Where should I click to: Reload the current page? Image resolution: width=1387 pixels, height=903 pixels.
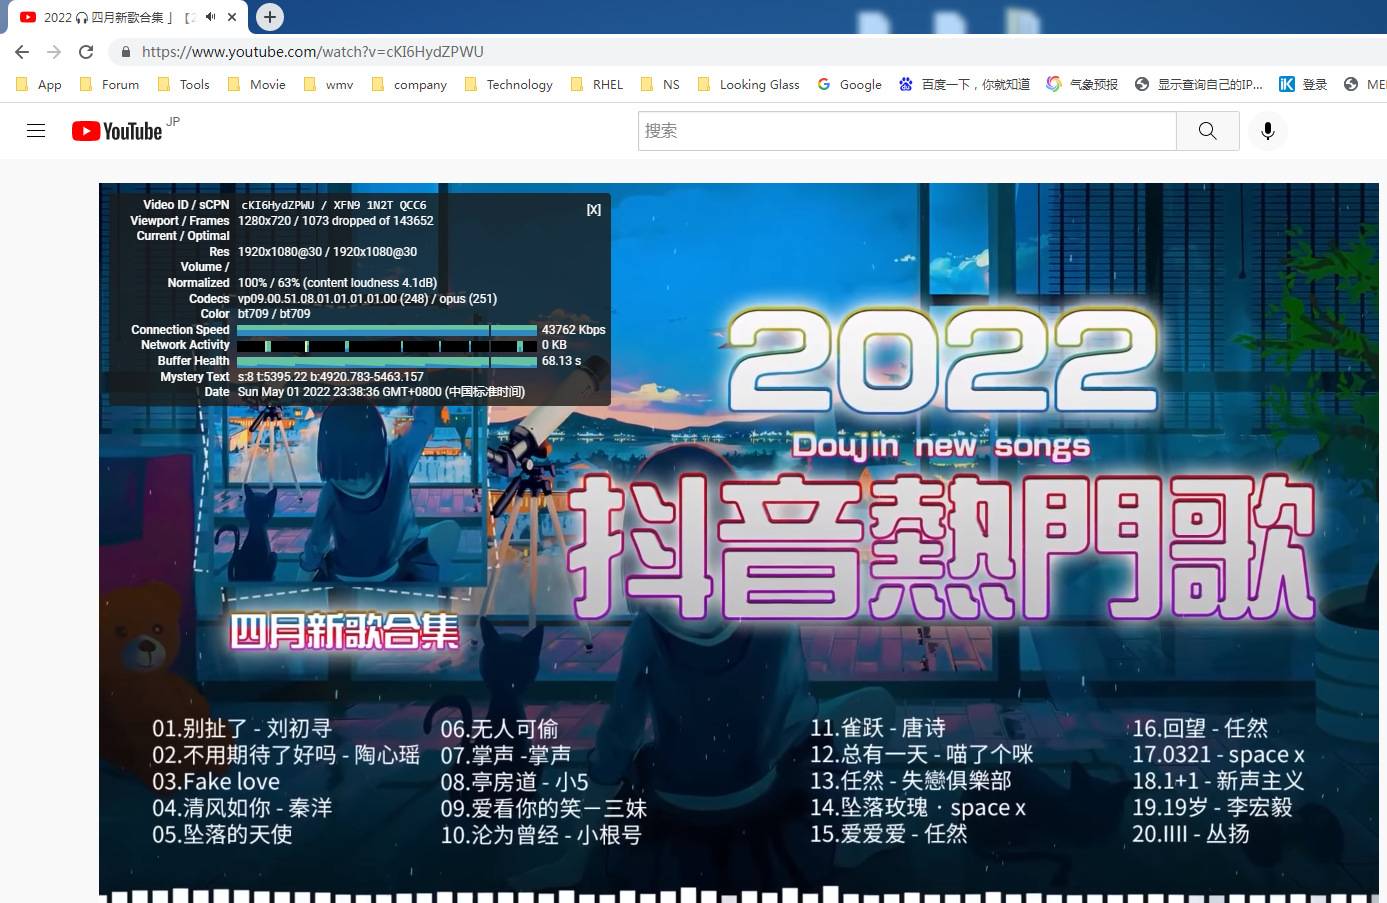pyautogui.click(x=86, y=52)
